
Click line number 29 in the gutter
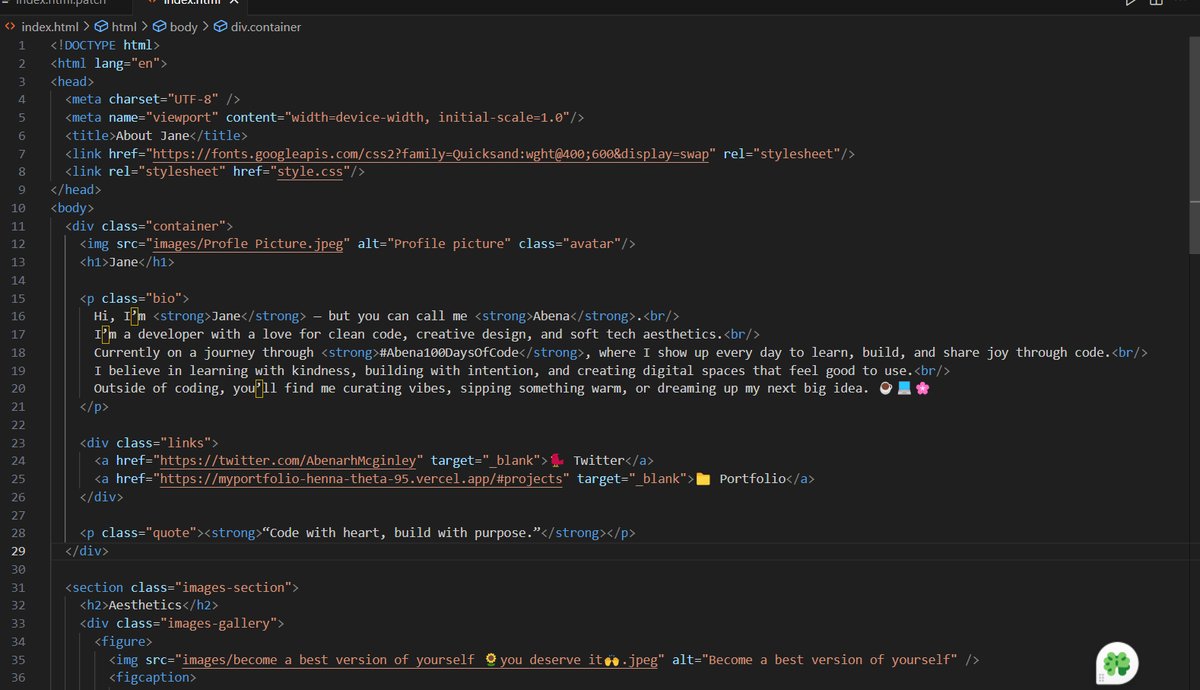[18, 550]
